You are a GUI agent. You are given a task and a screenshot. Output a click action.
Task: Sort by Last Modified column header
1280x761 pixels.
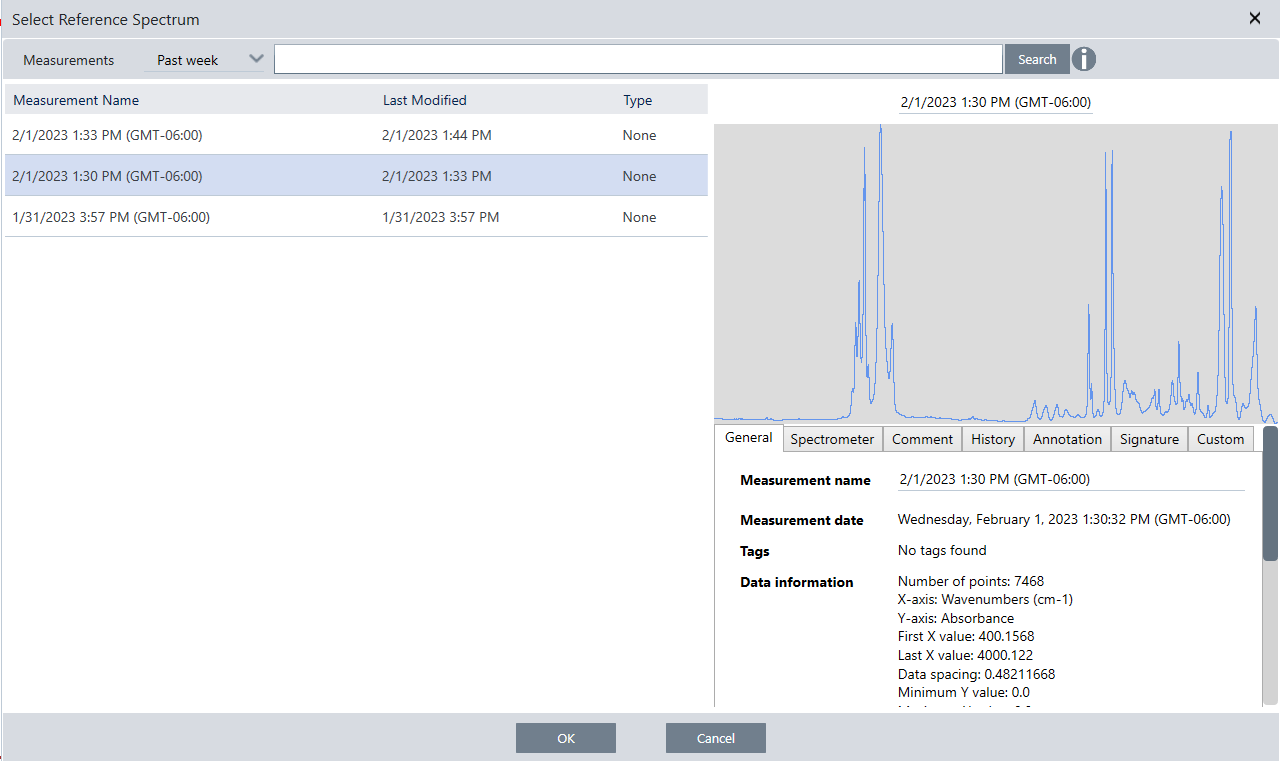(x=425, y=100)
